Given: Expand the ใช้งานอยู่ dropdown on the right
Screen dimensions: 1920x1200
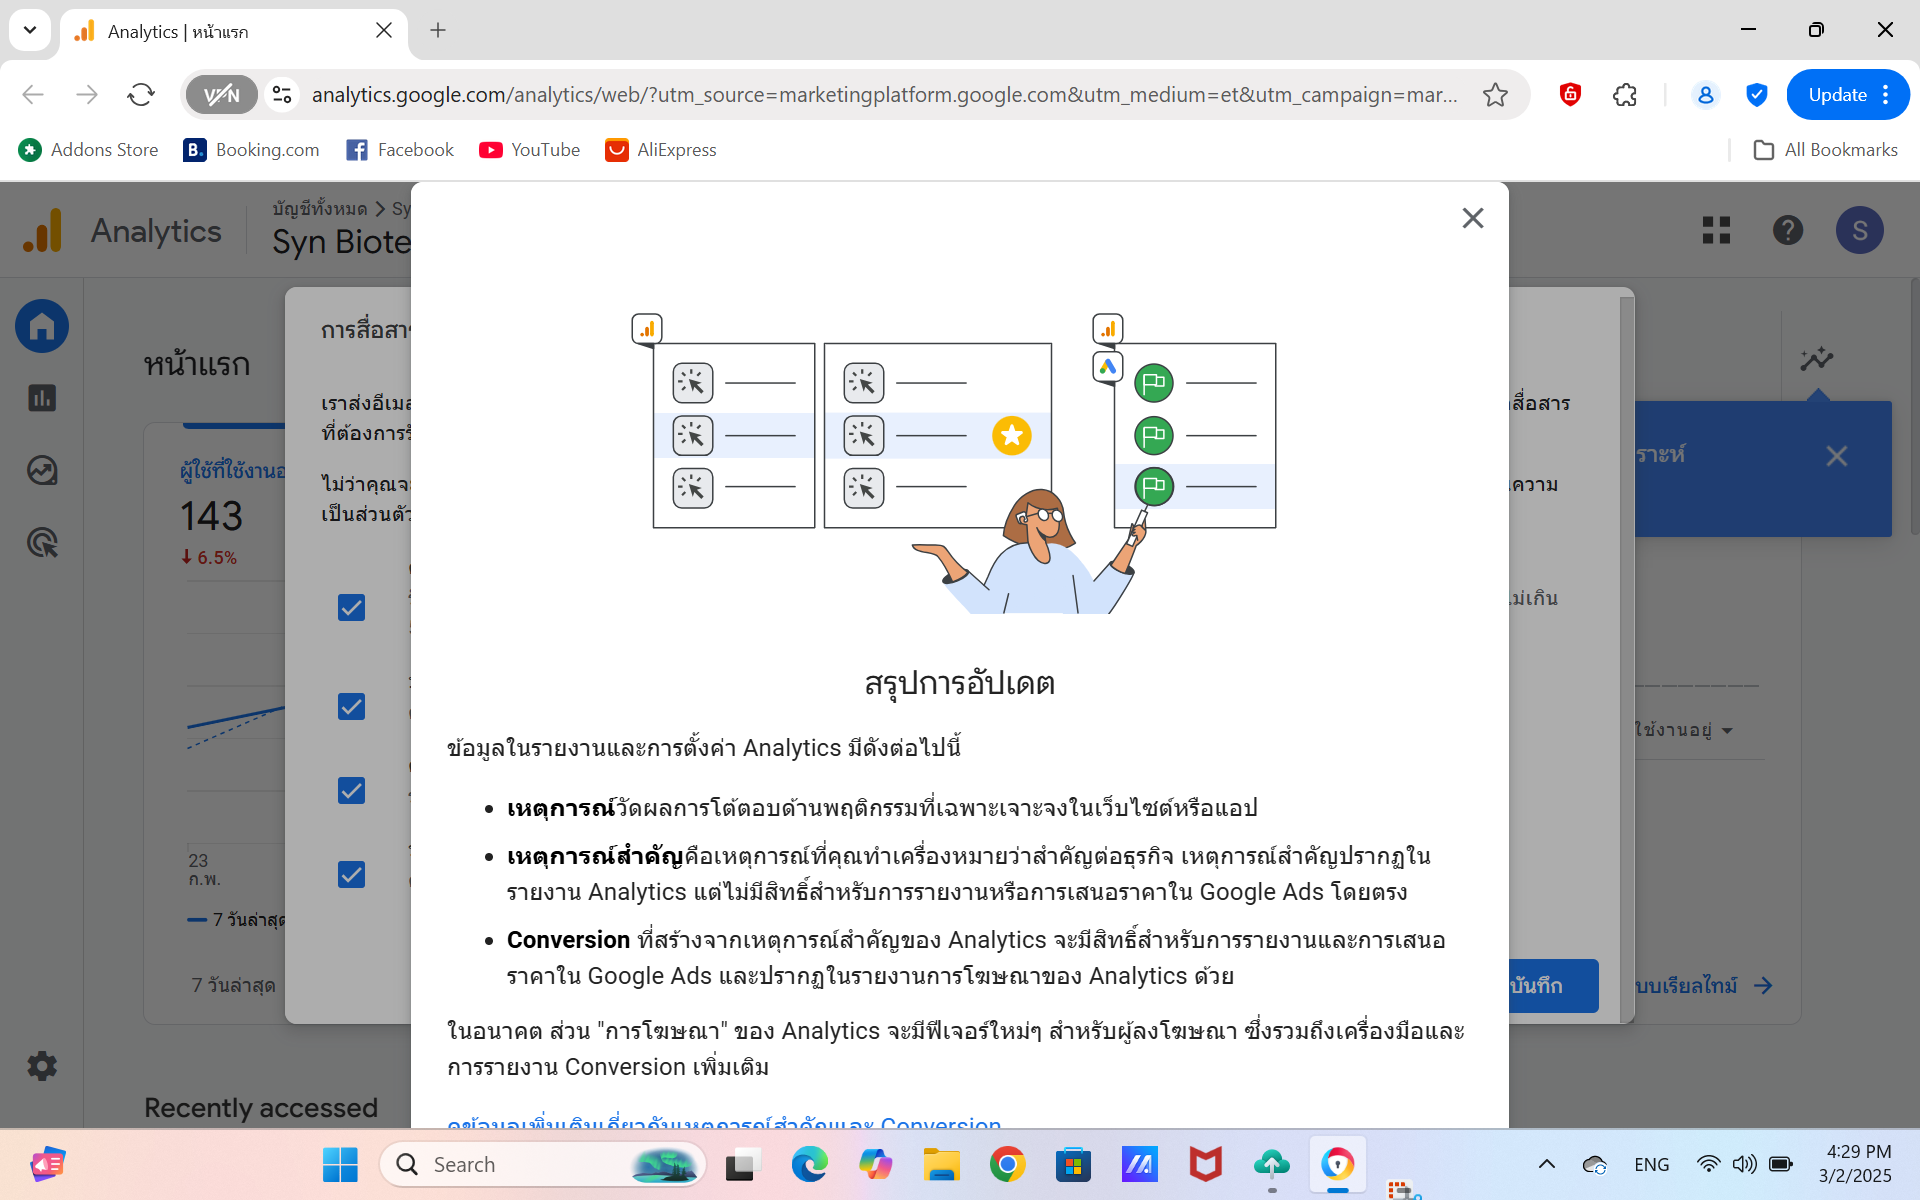Looking at the screenshot, I should click(x=1685, y=730).
